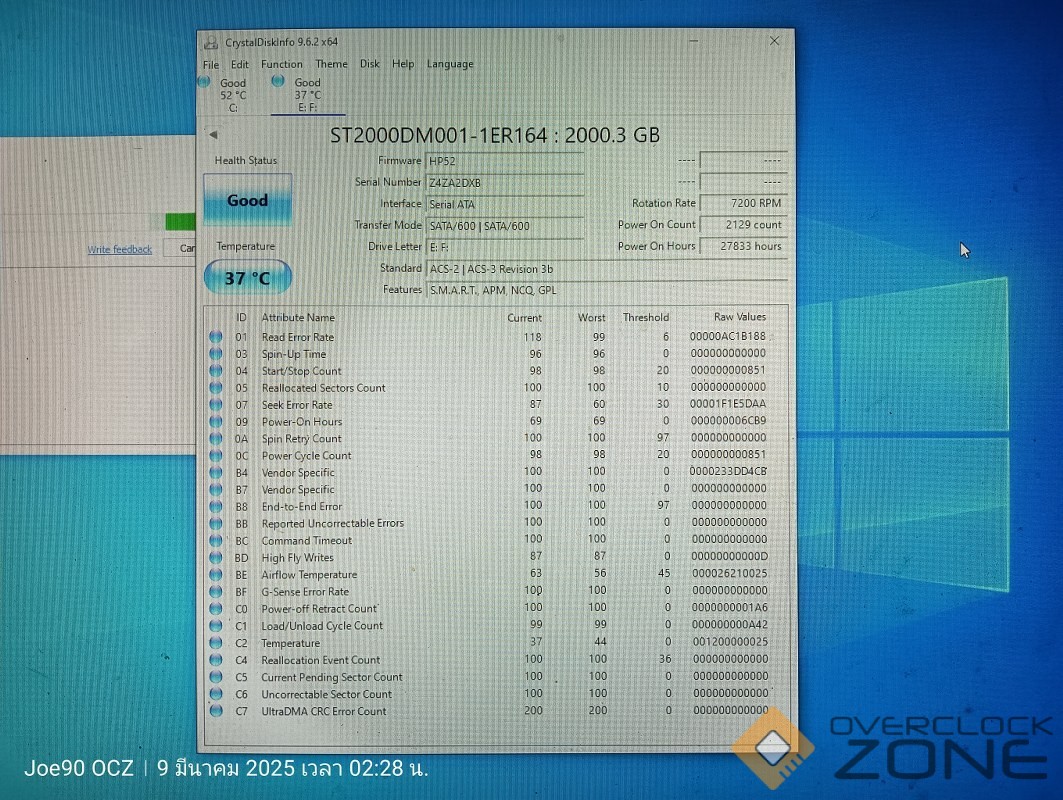This screenshot has width=1063, height=800.
Task: Click the Features field showing S.M.A.R.T.
Action: [607, 290]
